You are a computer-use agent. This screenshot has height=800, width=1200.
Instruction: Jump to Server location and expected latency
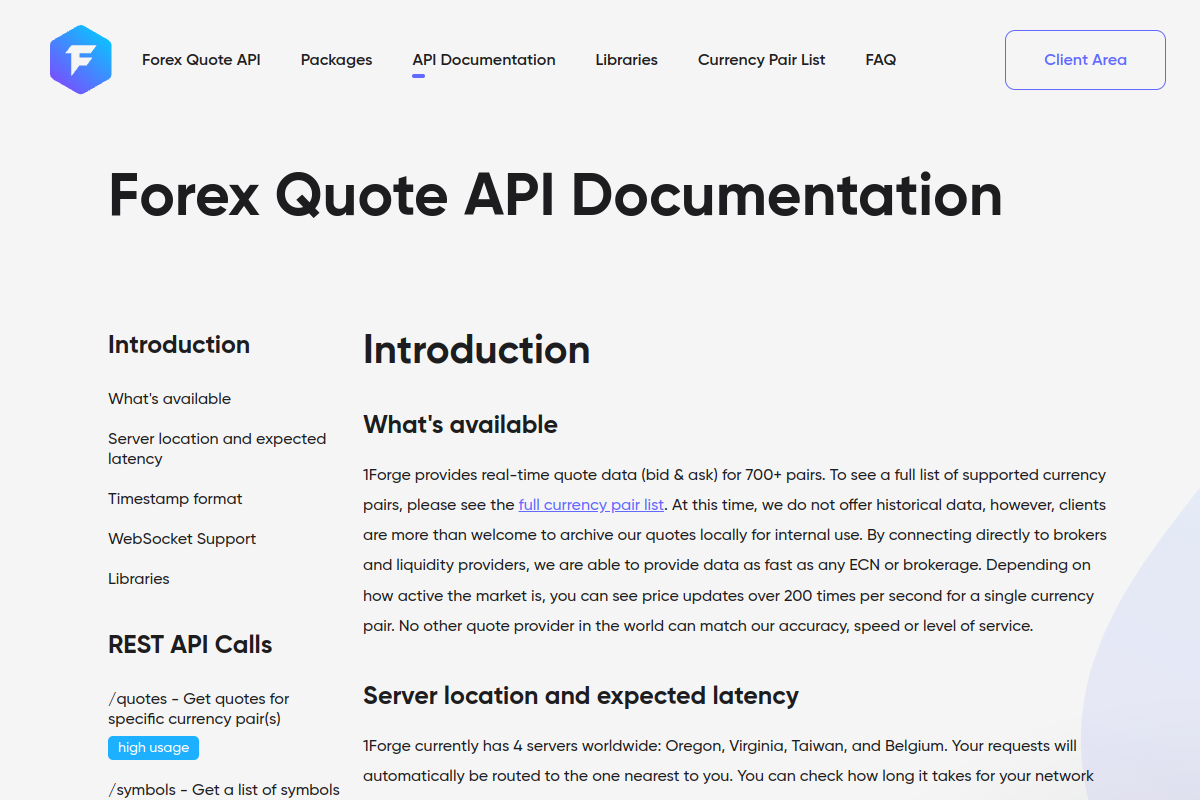click(x=217, y=449)
